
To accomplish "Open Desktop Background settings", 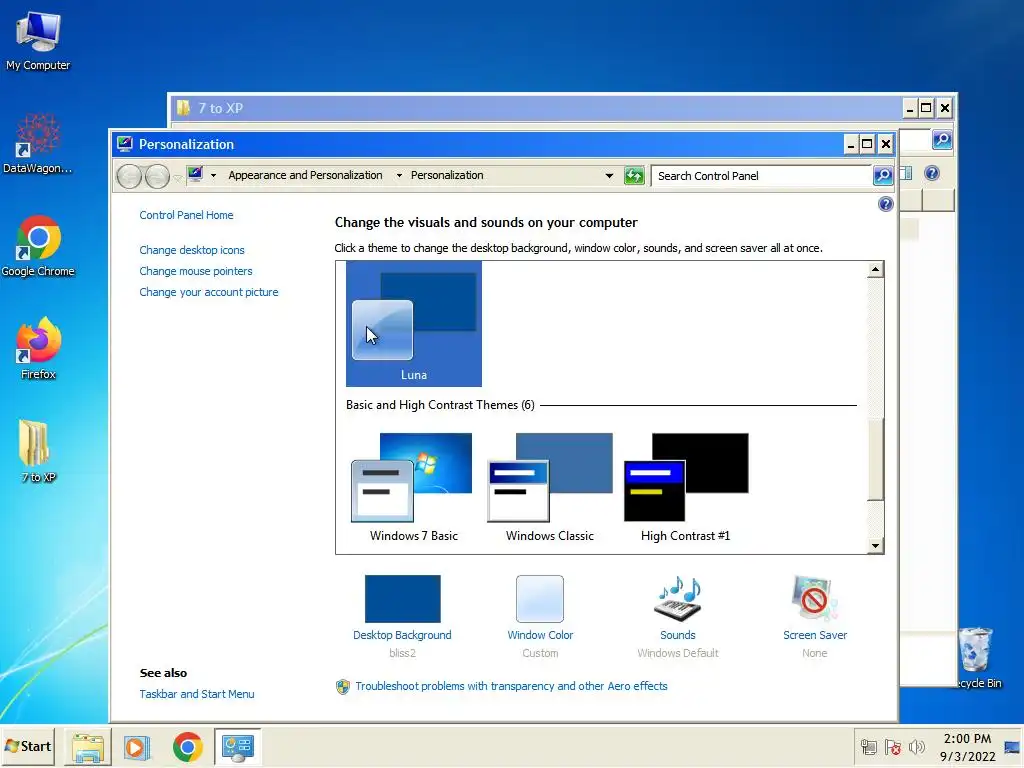I will pos(402,616).
